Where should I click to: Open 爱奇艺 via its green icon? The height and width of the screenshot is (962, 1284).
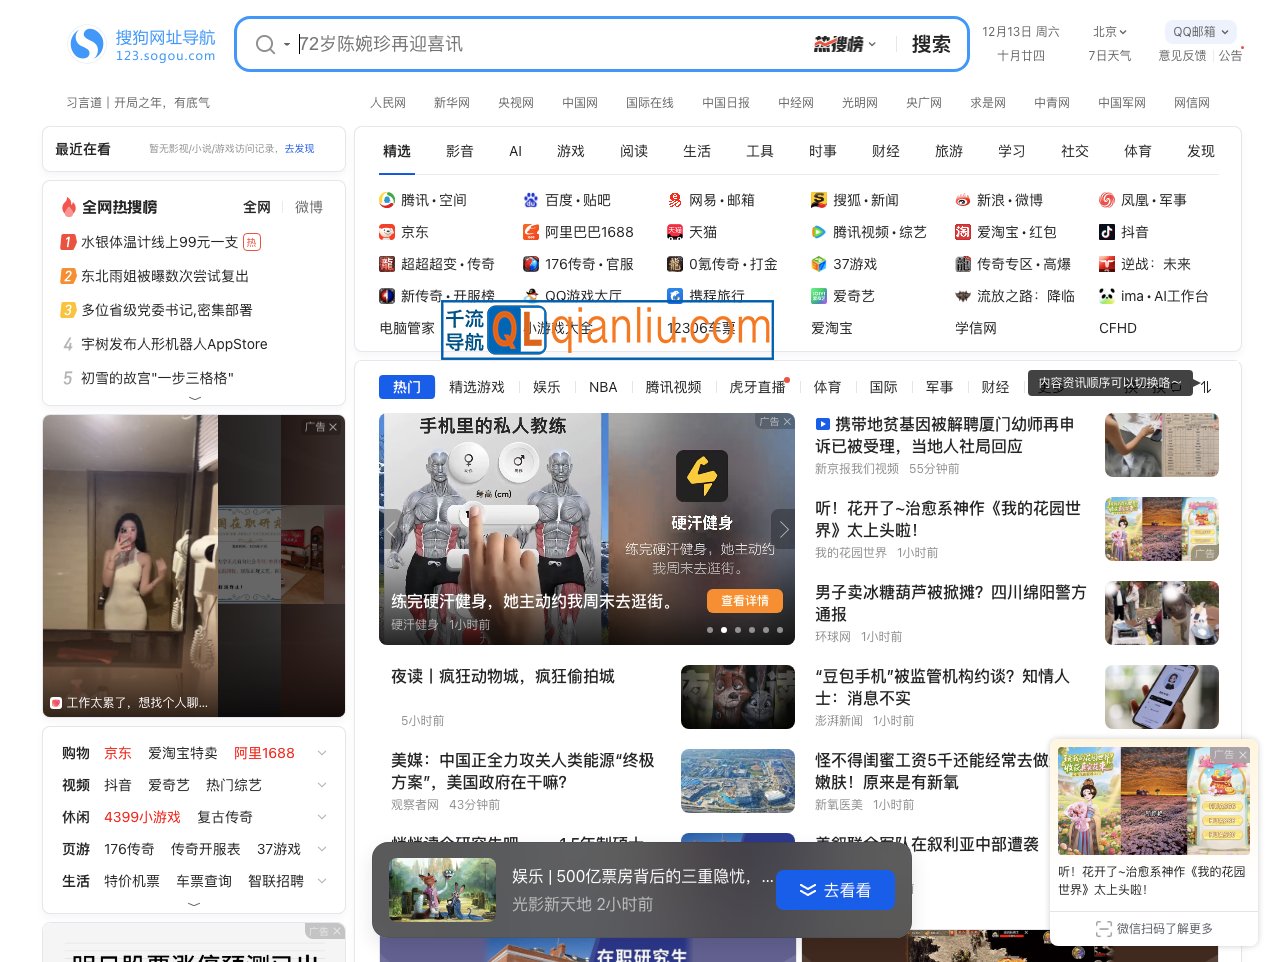click(x=820, y=296)
